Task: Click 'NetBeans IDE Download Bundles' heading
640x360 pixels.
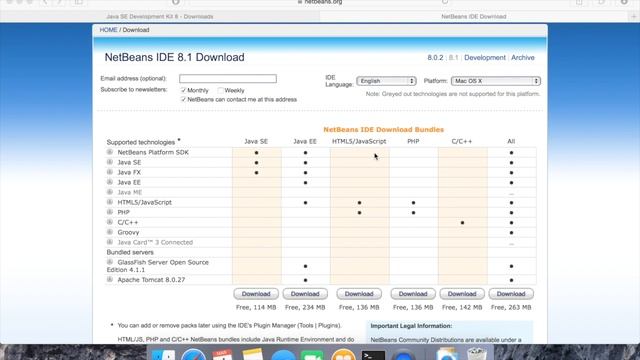Action: tap(383, 129)
